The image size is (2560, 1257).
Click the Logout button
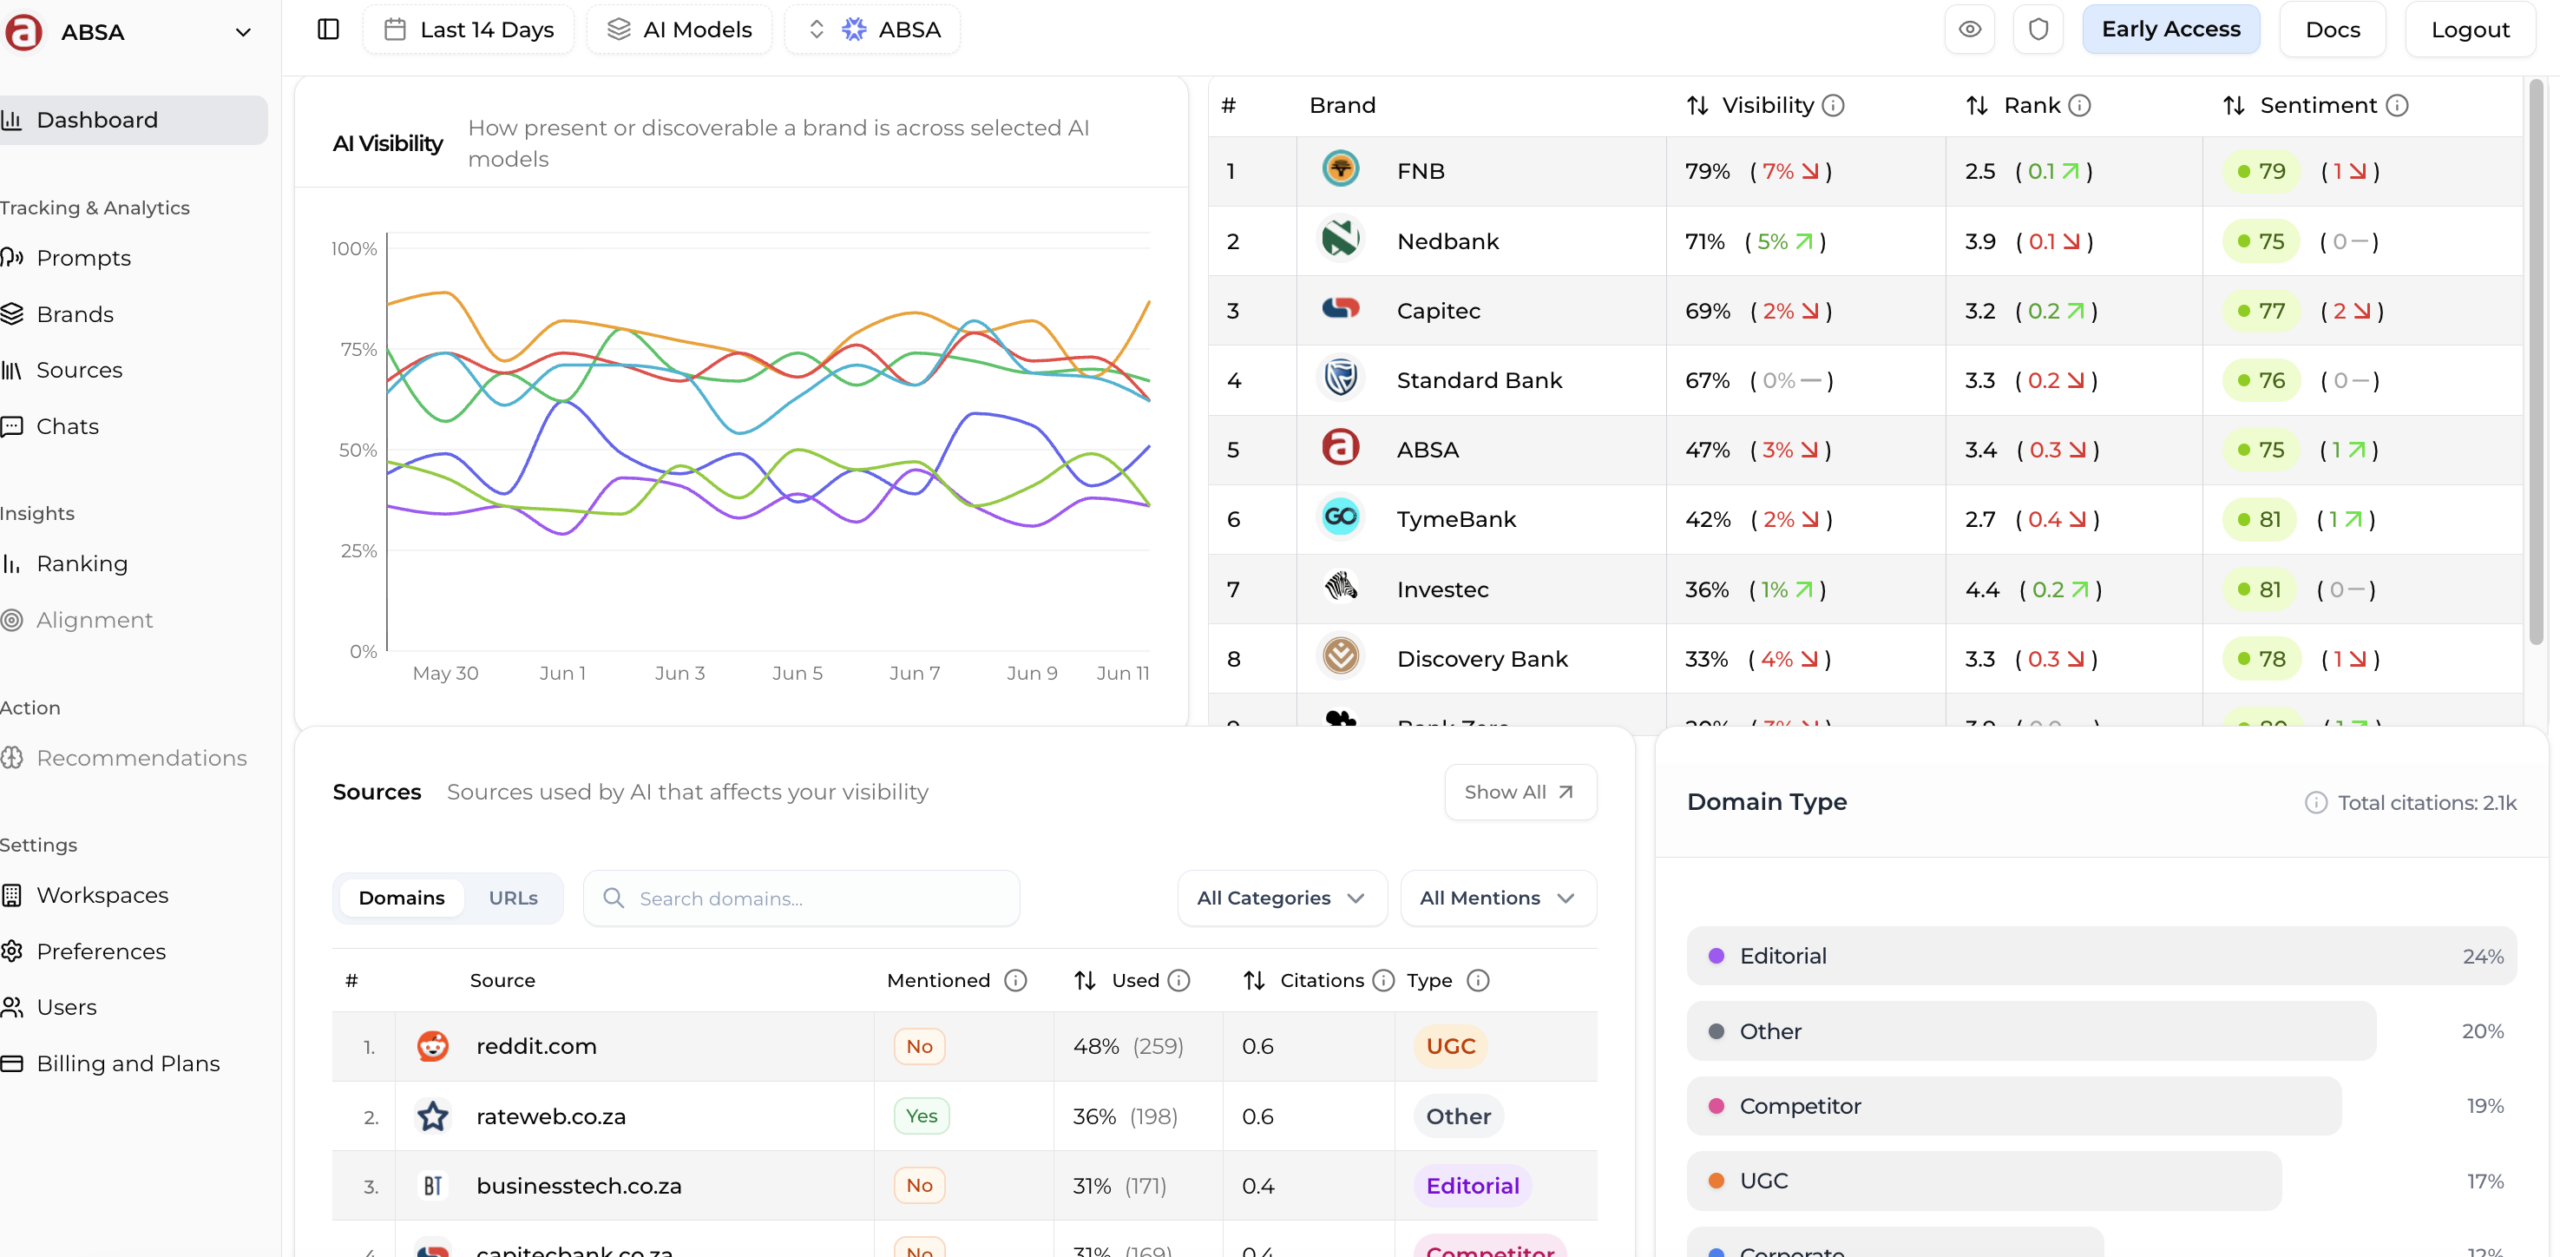[x=2470, y=29]
